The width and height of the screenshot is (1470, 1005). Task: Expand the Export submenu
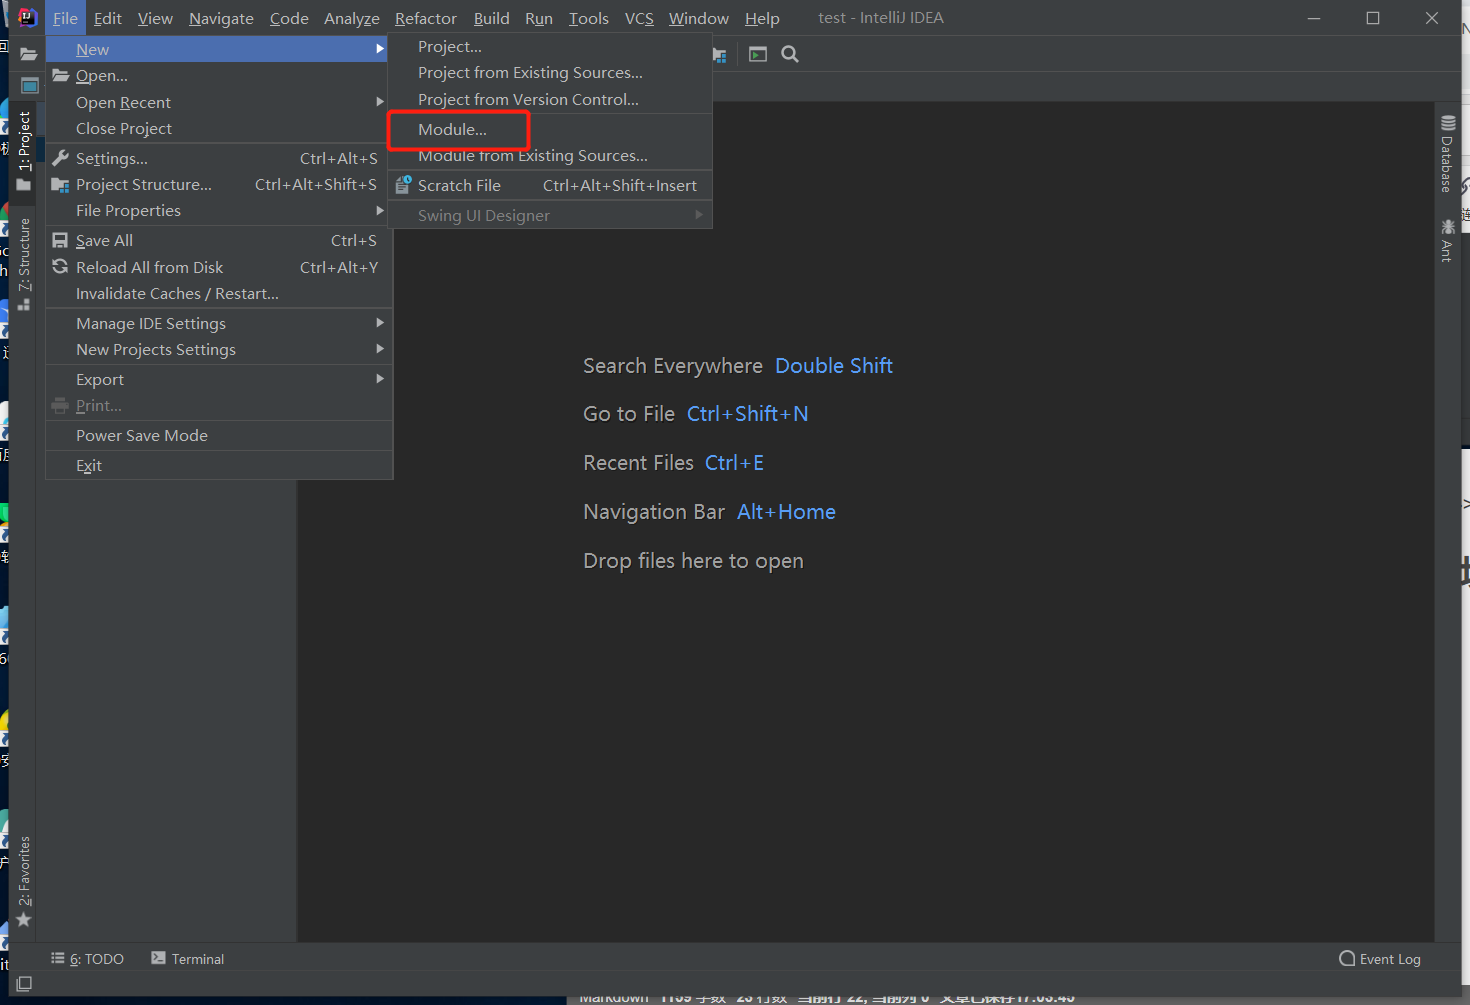pos(219,379)
